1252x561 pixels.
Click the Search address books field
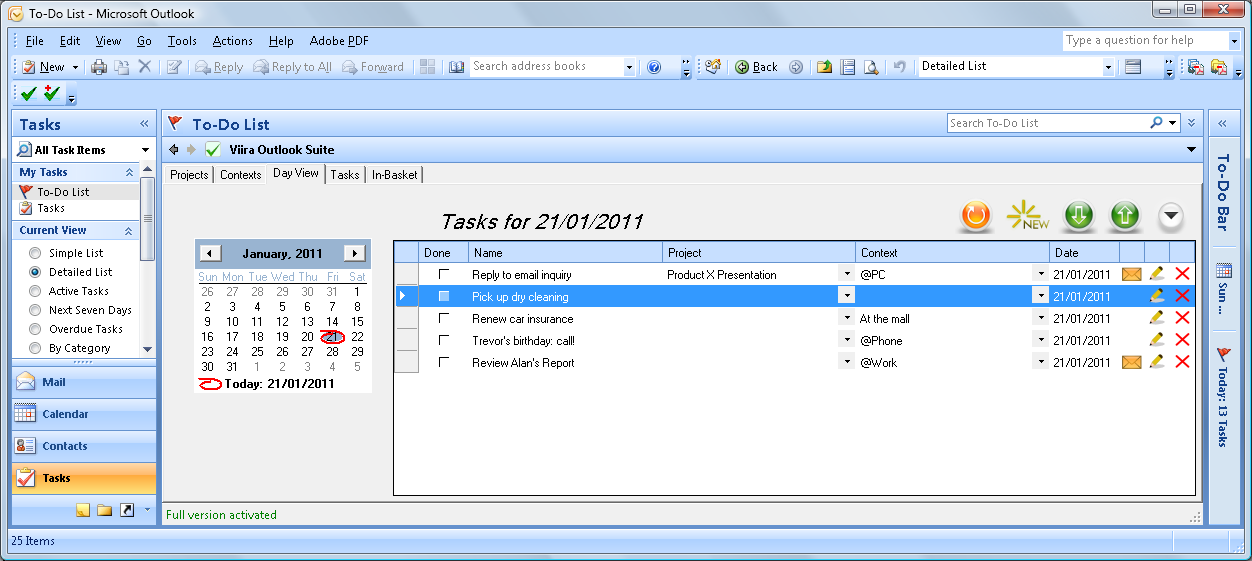click(x=547, y=67)
